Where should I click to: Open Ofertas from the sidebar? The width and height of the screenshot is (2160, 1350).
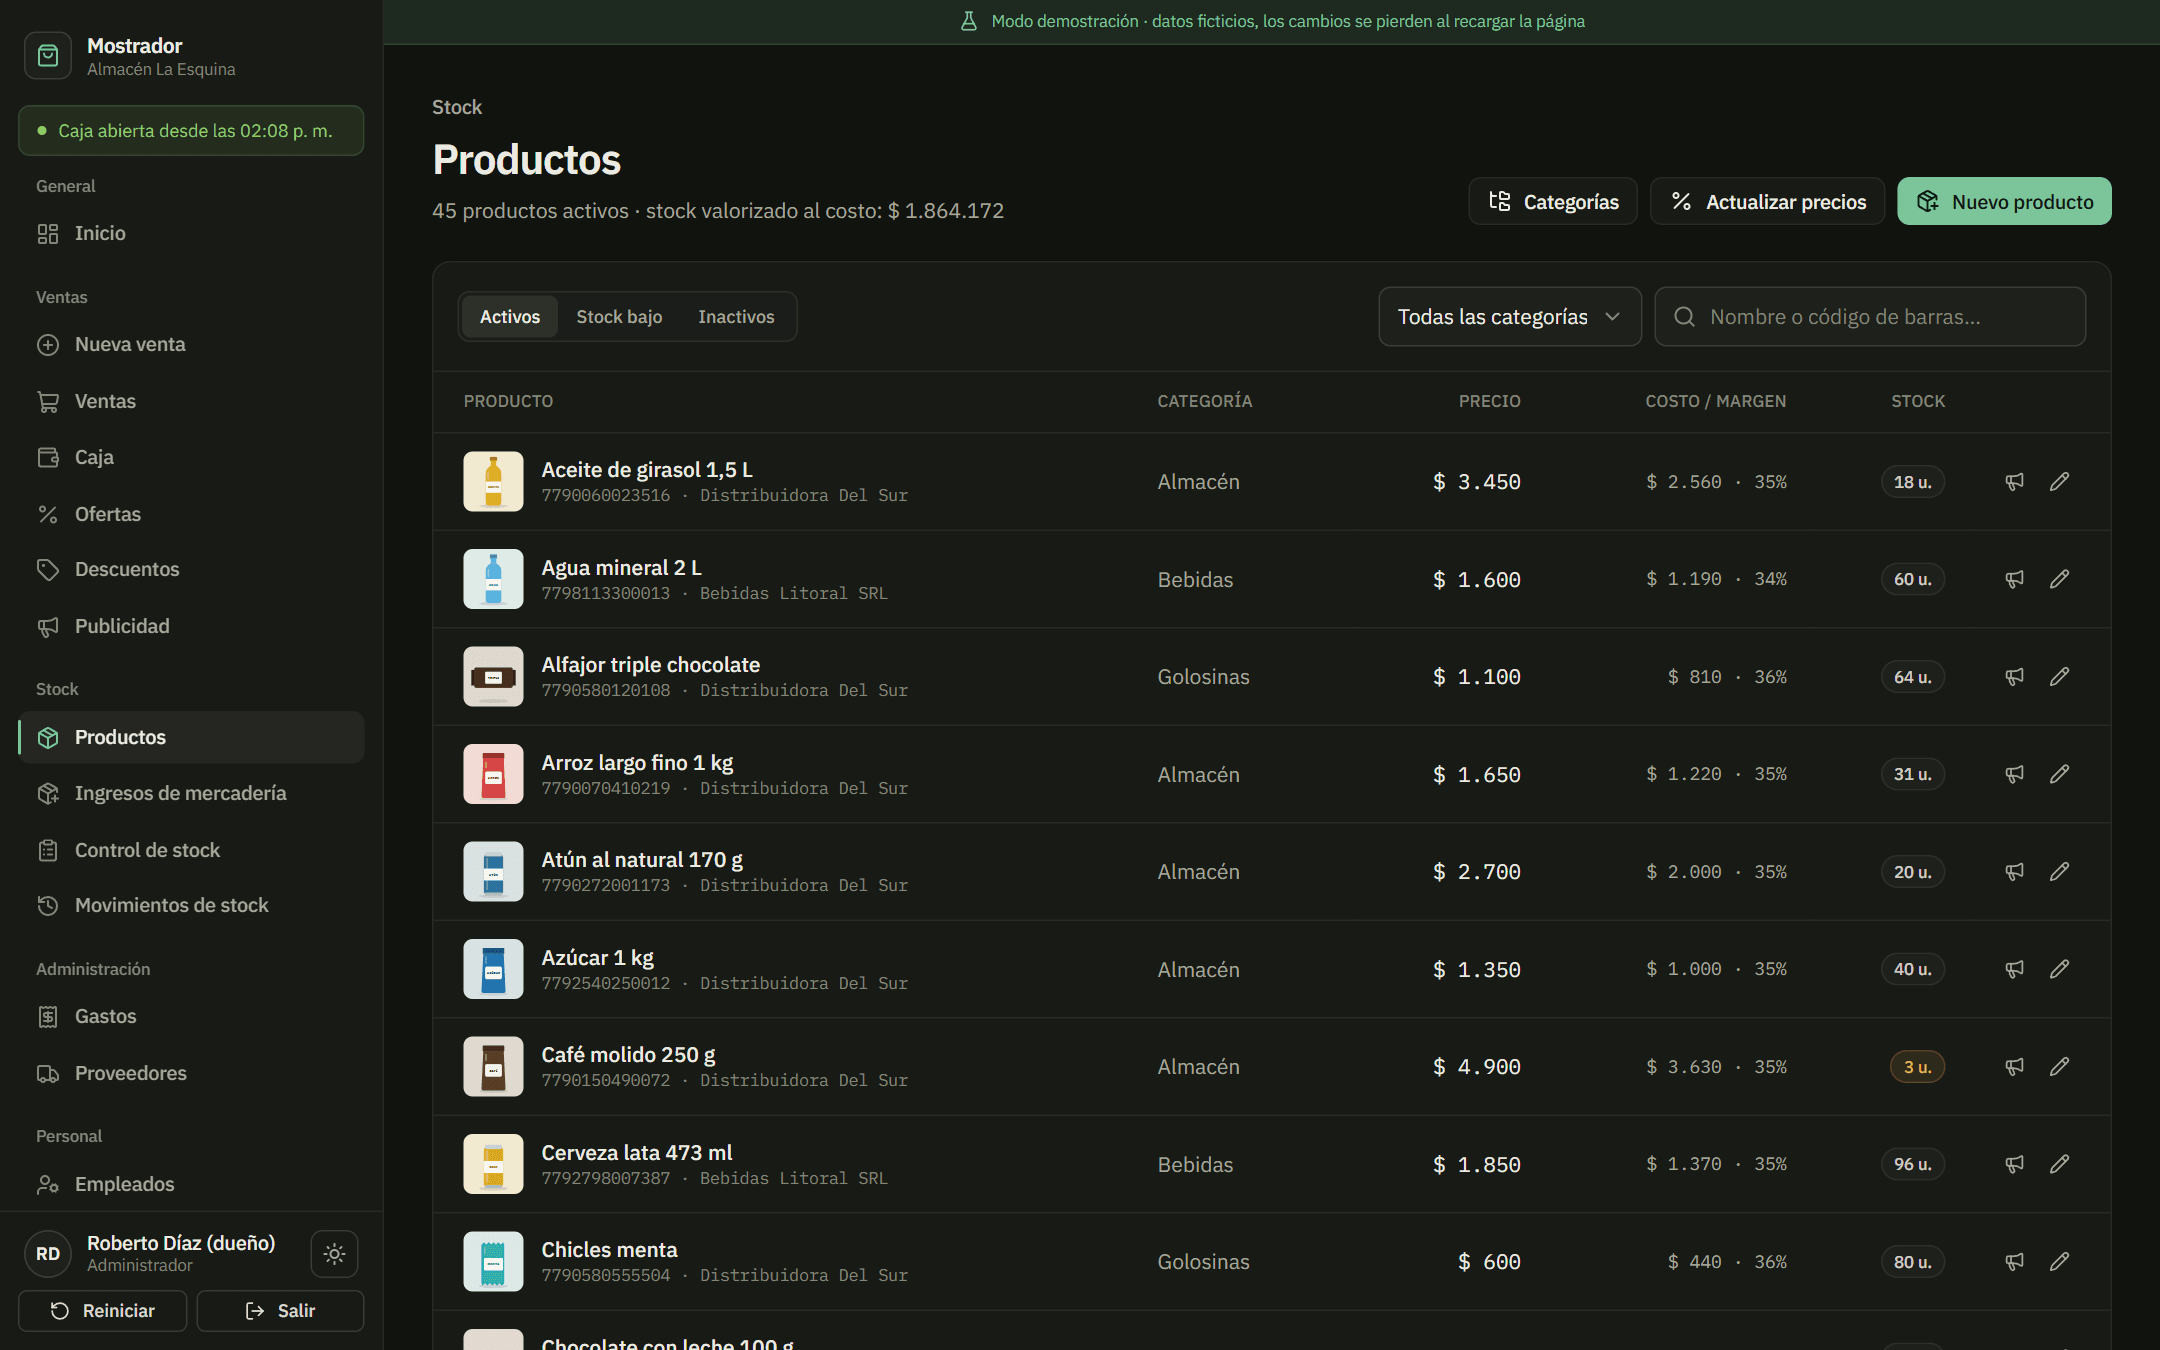pos(191,514)
